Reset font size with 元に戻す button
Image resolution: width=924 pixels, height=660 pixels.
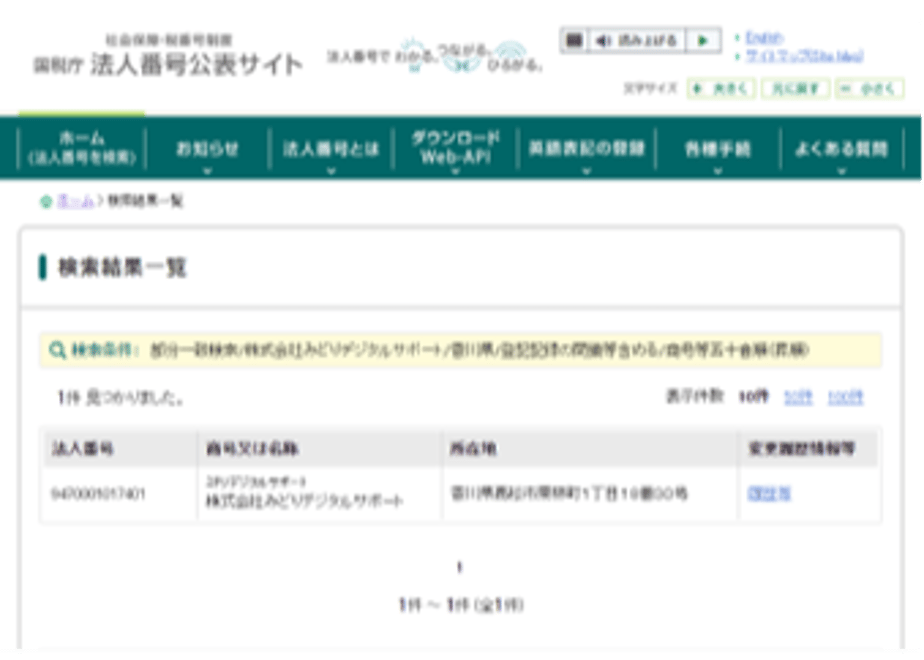(x=796, y=89)
